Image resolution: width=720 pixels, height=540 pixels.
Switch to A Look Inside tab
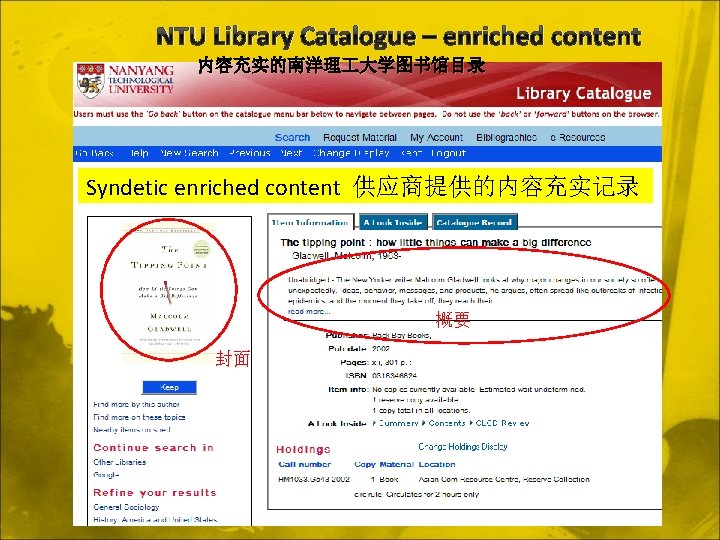pos(393,222)
